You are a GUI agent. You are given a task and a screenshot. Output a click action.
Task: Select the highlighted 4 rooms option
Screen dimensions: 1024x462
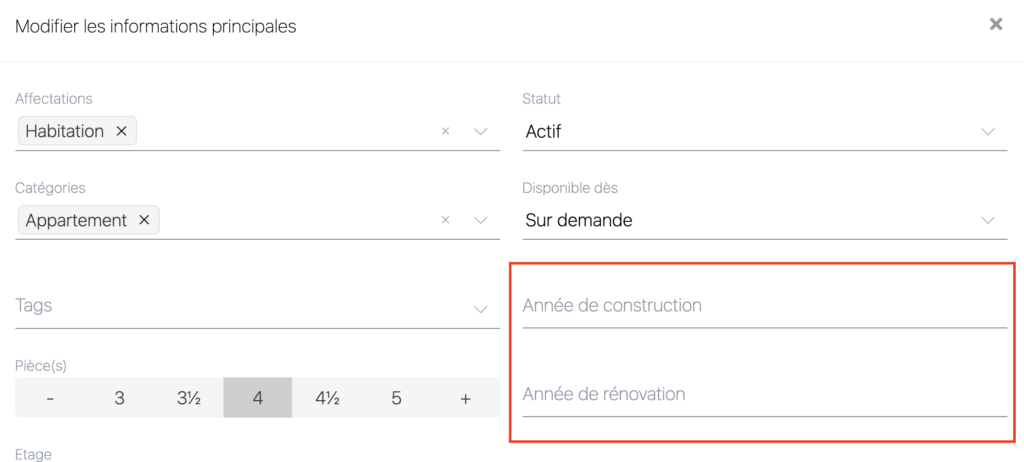[258, 398]
